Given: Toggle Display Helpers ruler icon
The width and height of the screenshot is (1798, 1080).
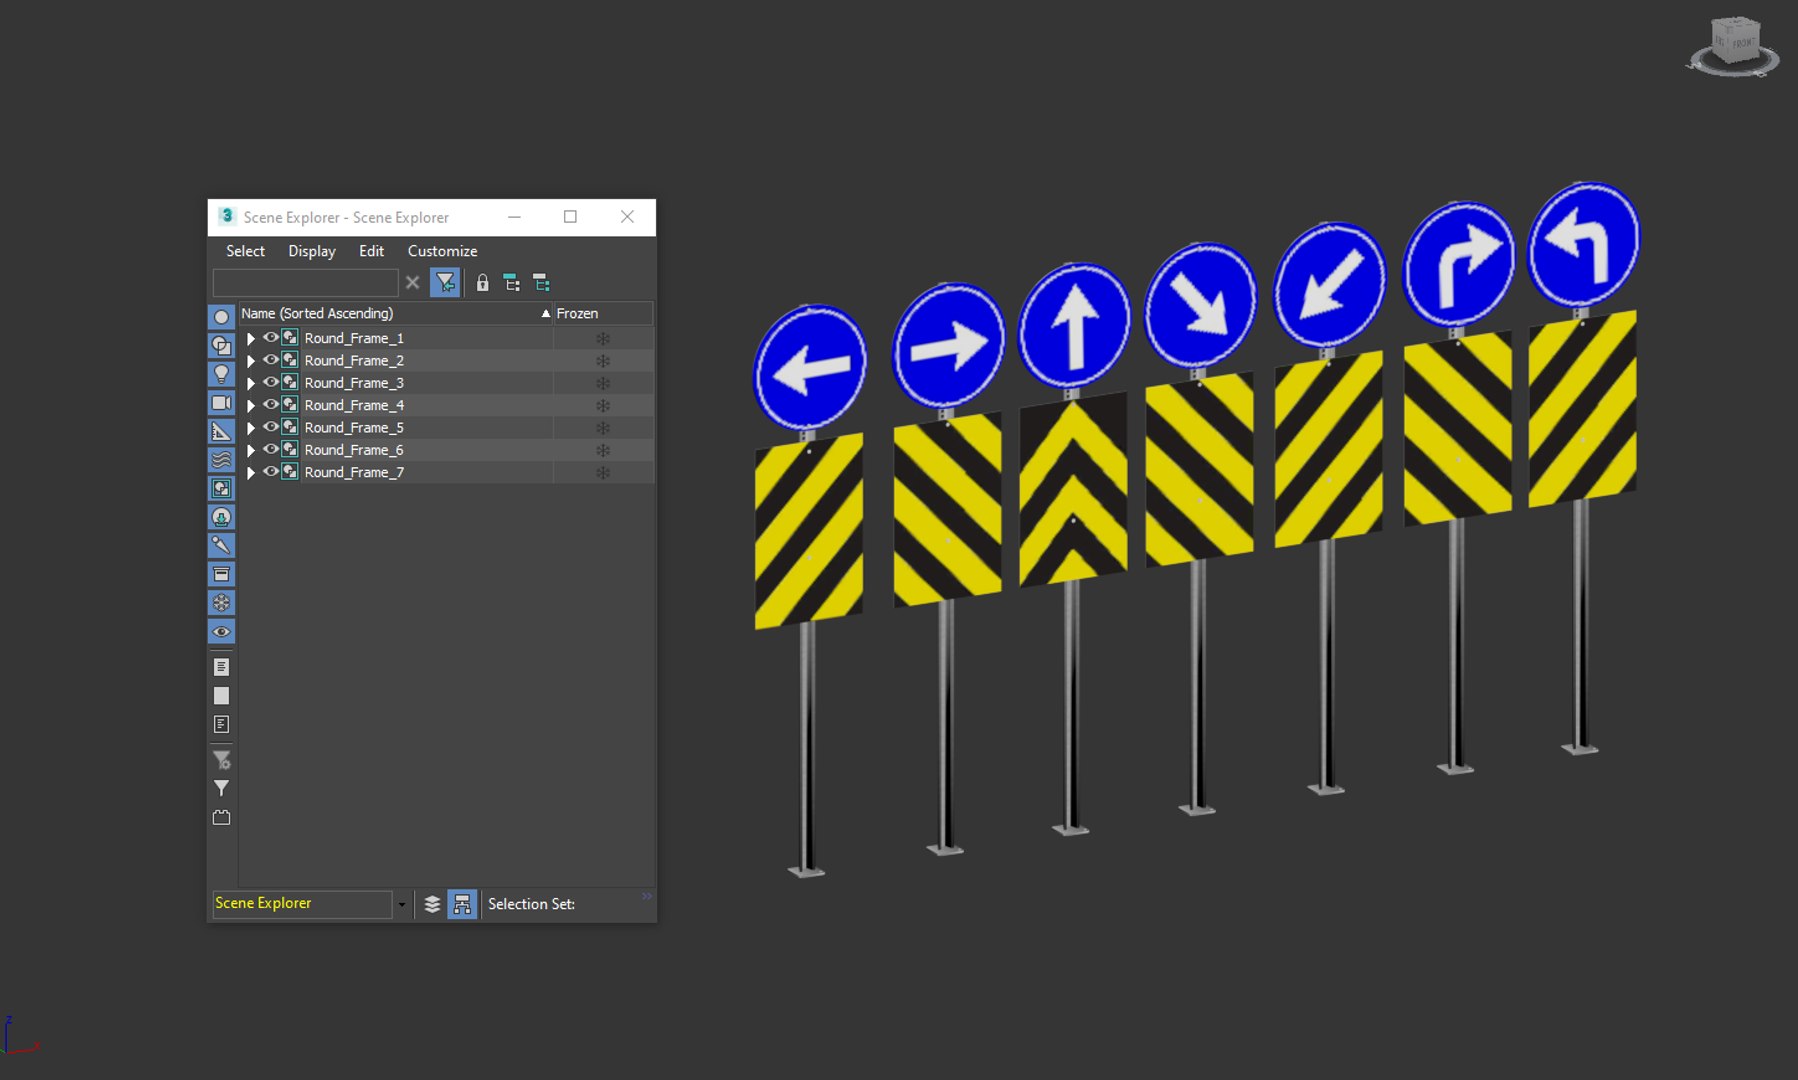Looking at the screenshot, I should [x=221, y=431].
